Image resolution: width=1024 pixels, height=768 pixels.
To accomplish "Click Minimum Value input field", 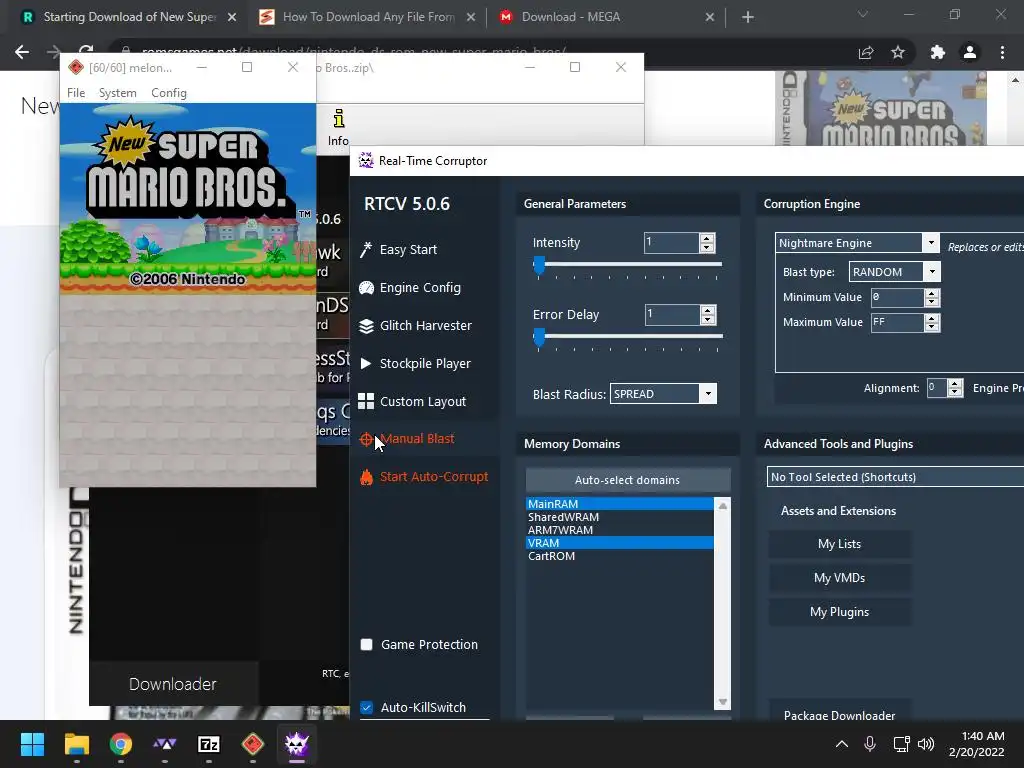I will click(898, 298).
